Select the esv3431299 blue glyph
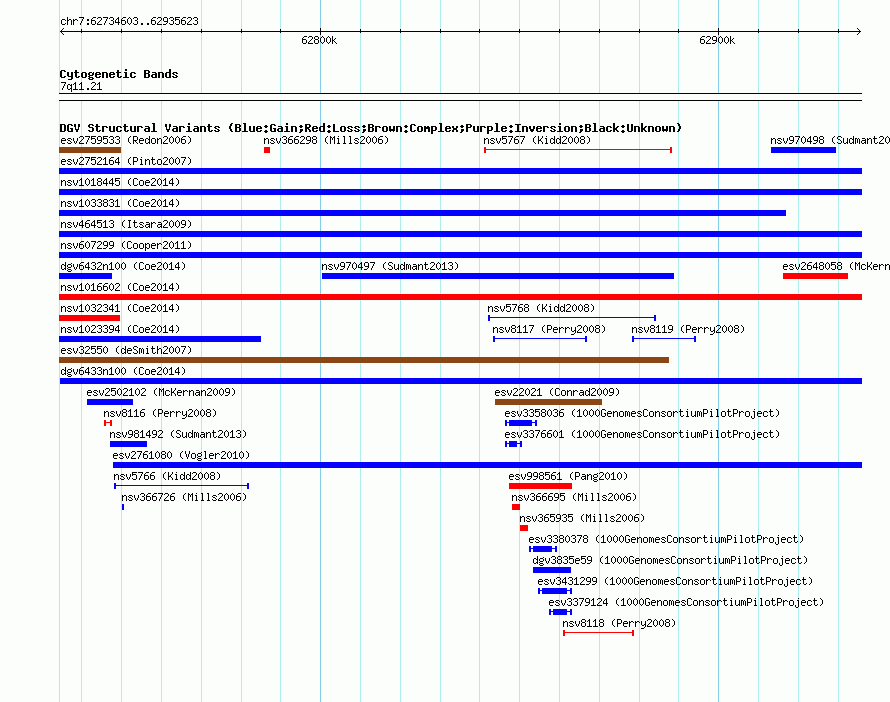This screenshot has width=890, height=702. [555, 591]
